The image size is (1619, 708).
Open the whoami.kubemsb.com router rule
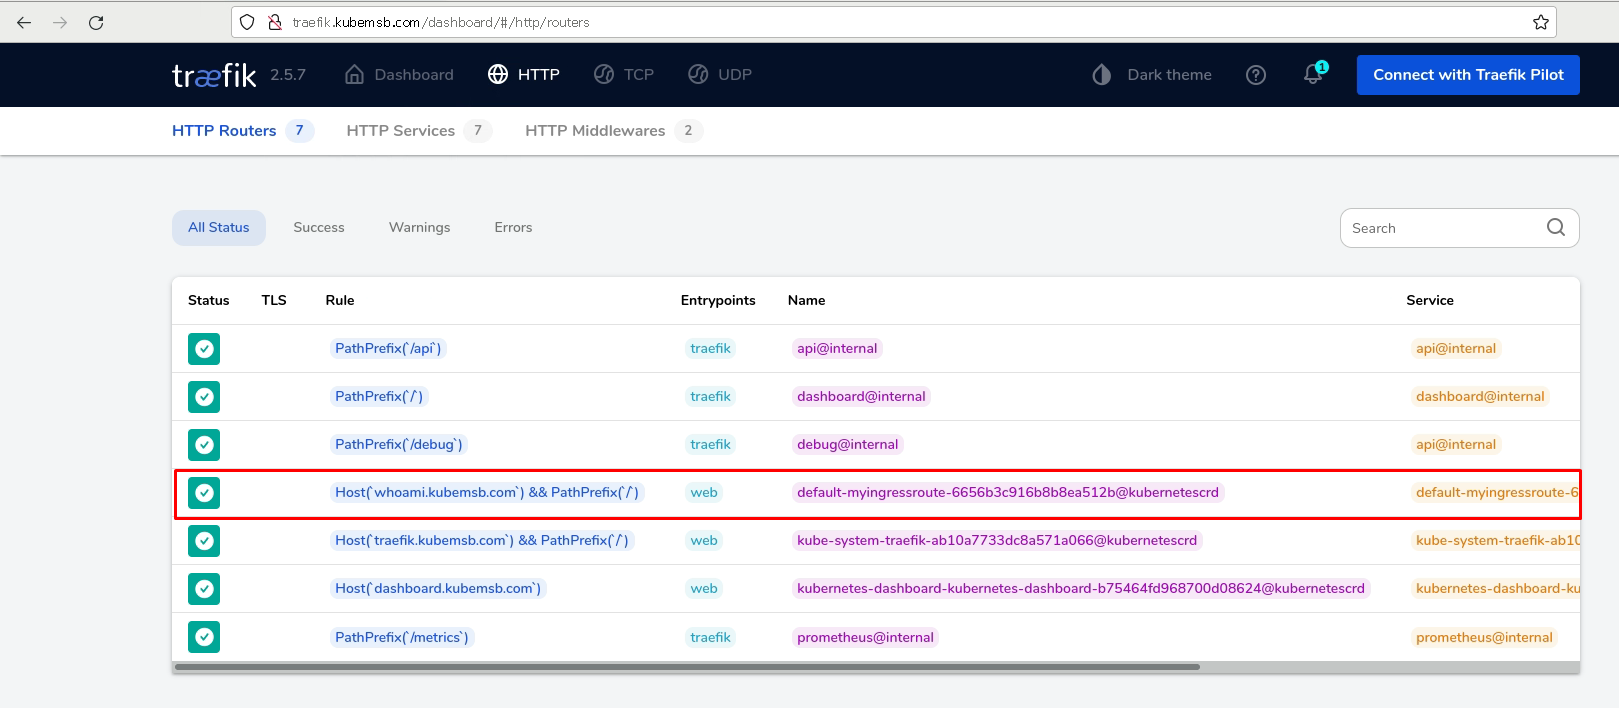click(486, 493)
